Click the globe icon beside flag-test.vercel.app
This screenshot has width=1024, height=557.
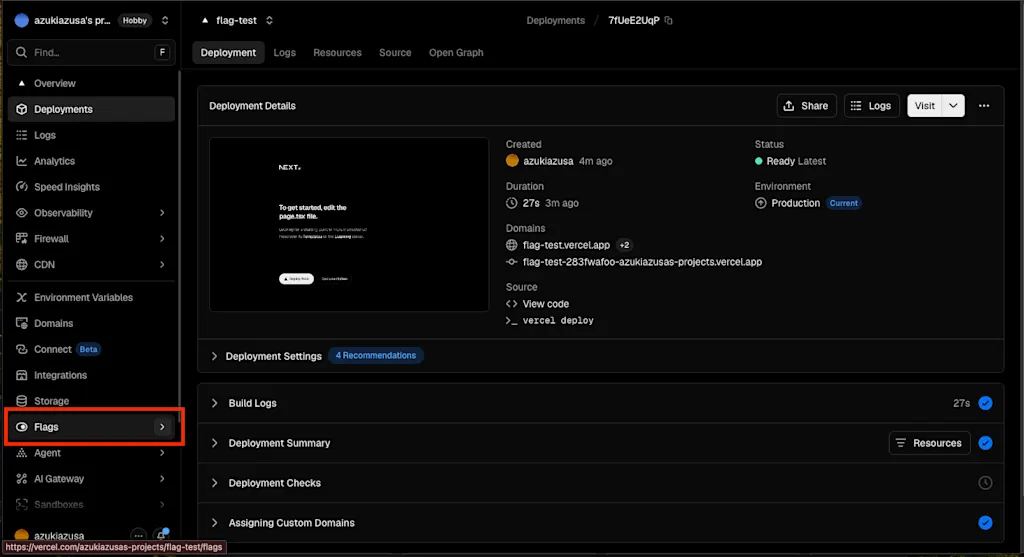click(x=511, y=245)
